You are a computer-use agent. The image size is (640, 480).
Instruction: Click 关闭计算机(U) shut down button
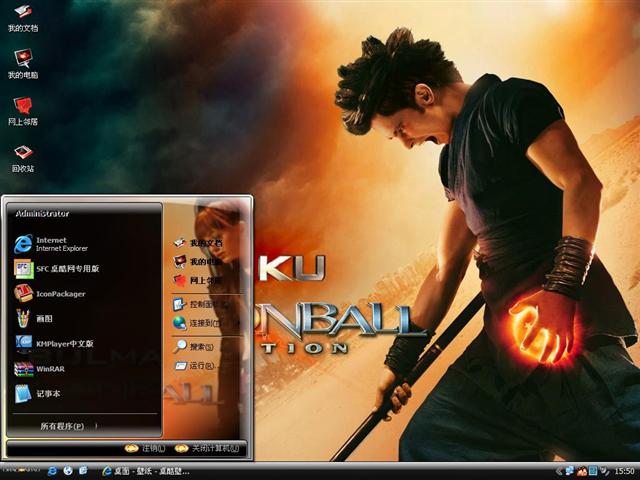[x=206, y=448]
